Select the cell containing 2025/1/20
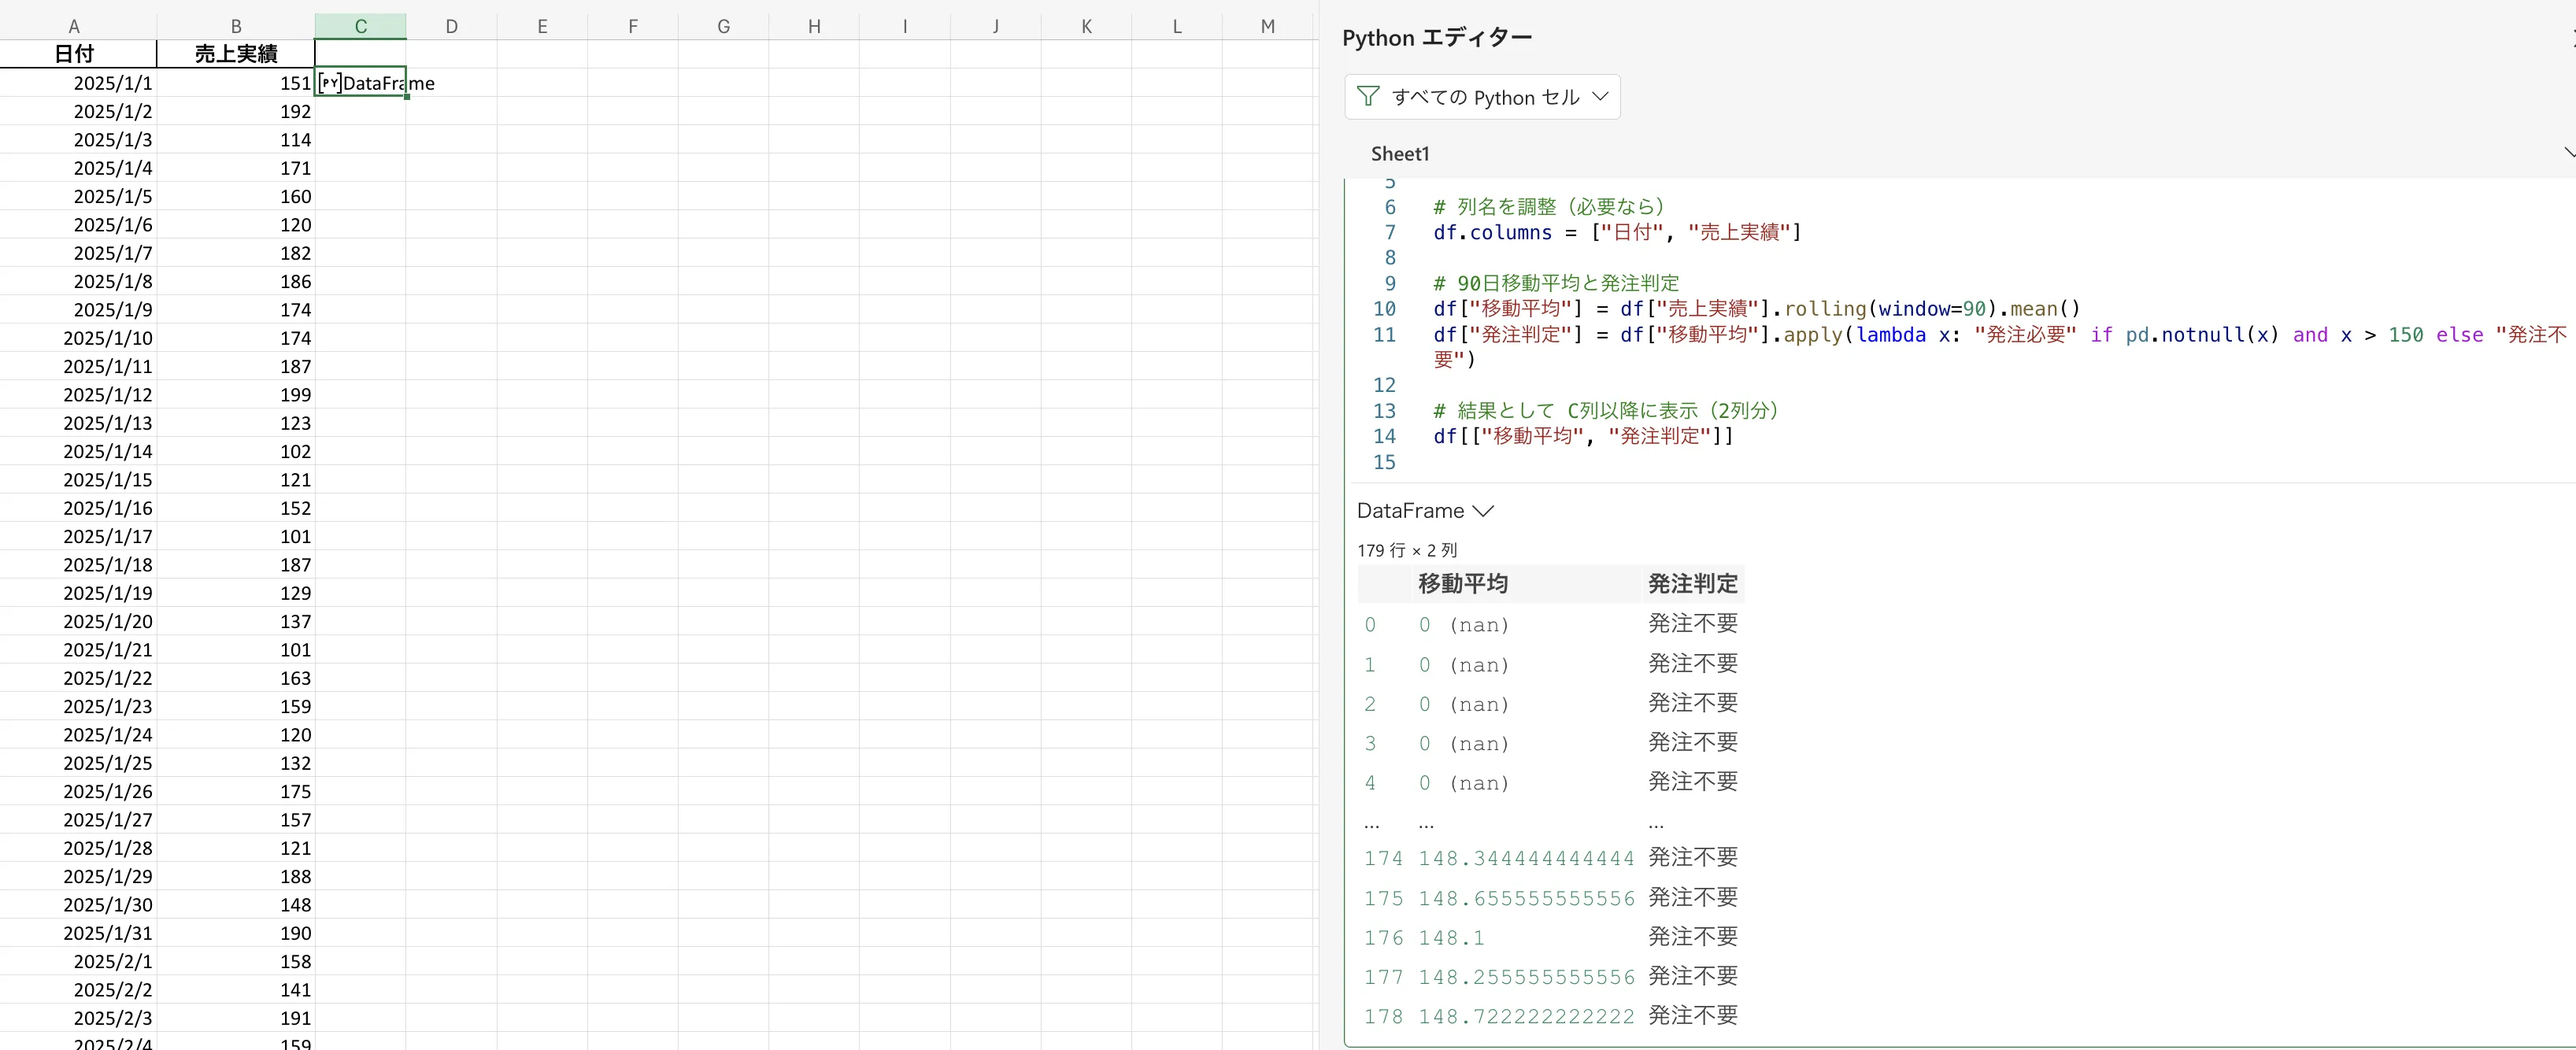 [x=78, y=621]
